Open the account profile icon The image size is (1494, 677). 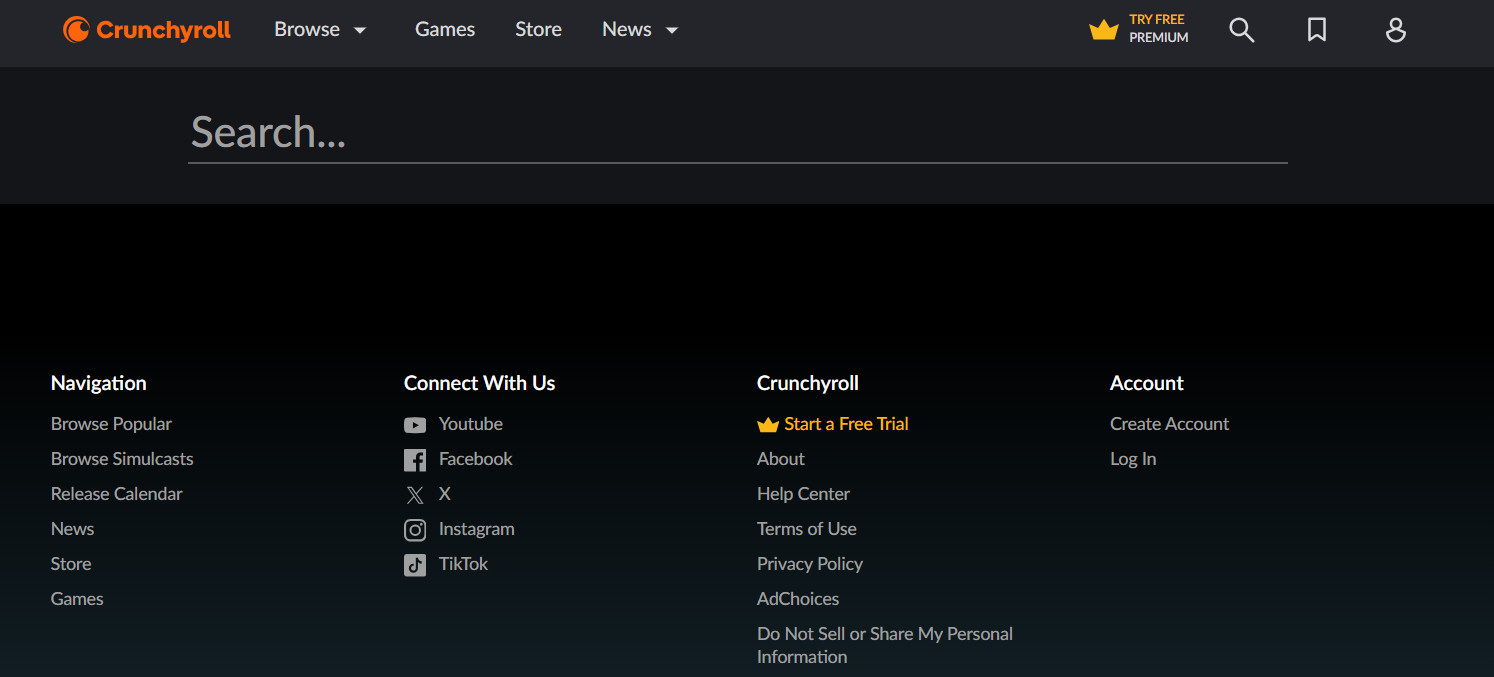(1395, 30)
